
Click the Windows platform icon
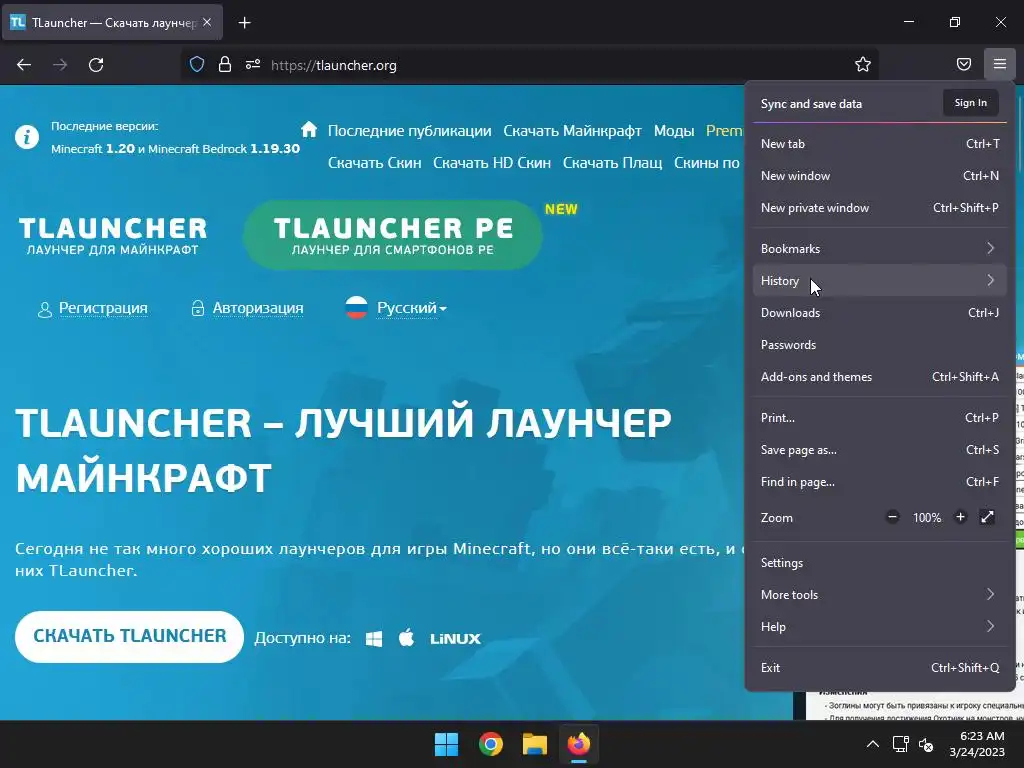pos(374,638)
